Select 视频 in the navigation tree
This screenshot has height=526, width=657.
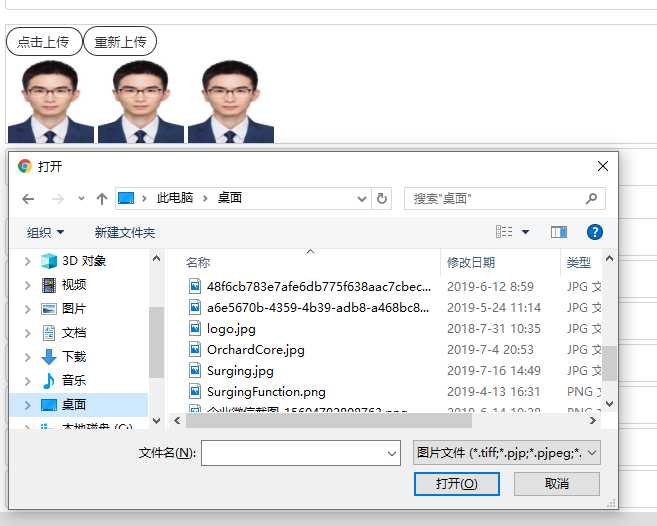[x=74, y=285]
